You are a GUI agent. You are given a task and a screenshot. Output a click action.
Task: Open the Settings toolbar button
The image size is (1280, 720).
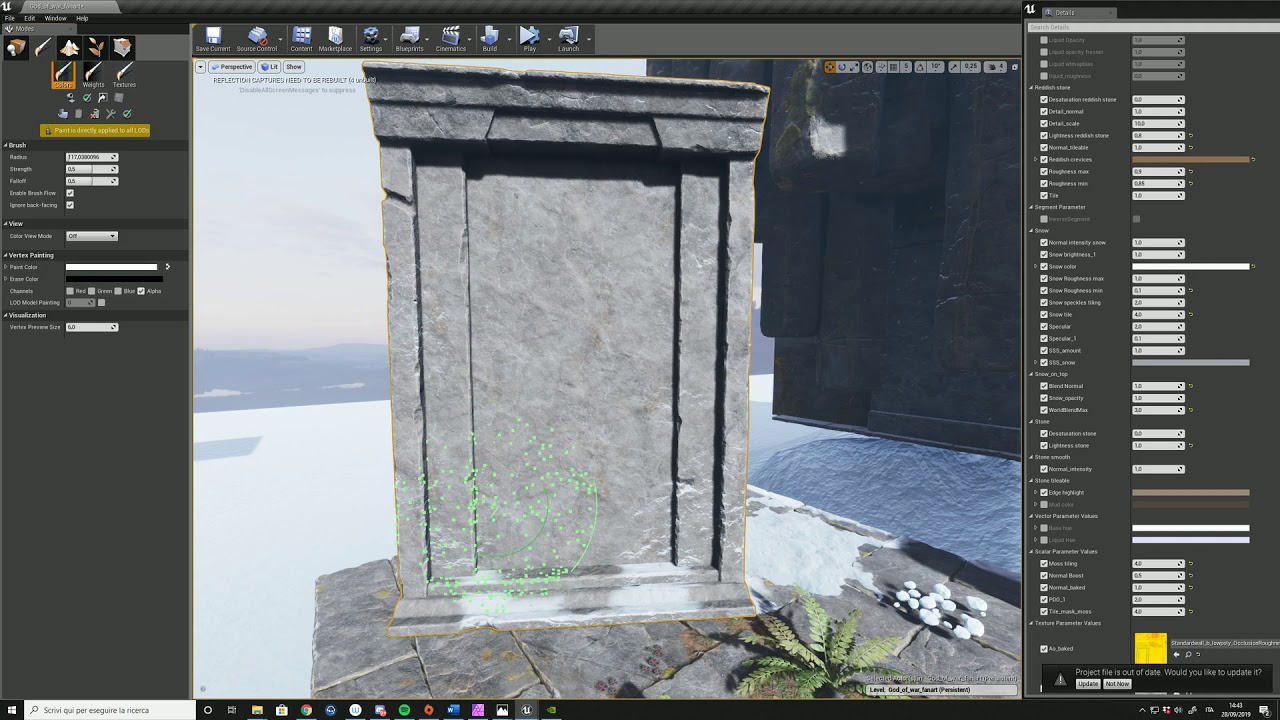371,40
